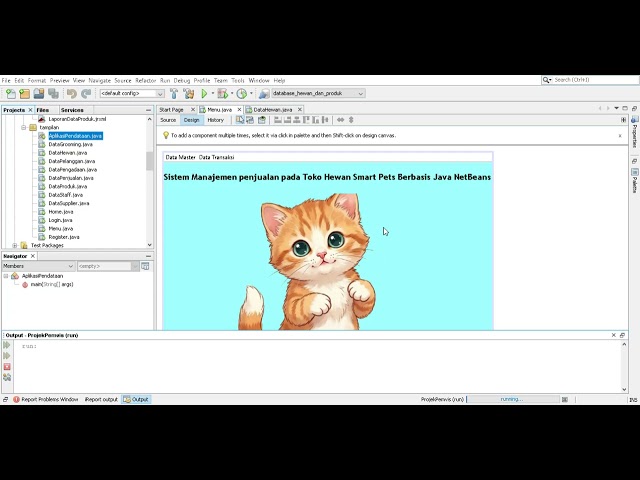
Task: Click the Redo arrow icon
Action: tap(86, 94)
